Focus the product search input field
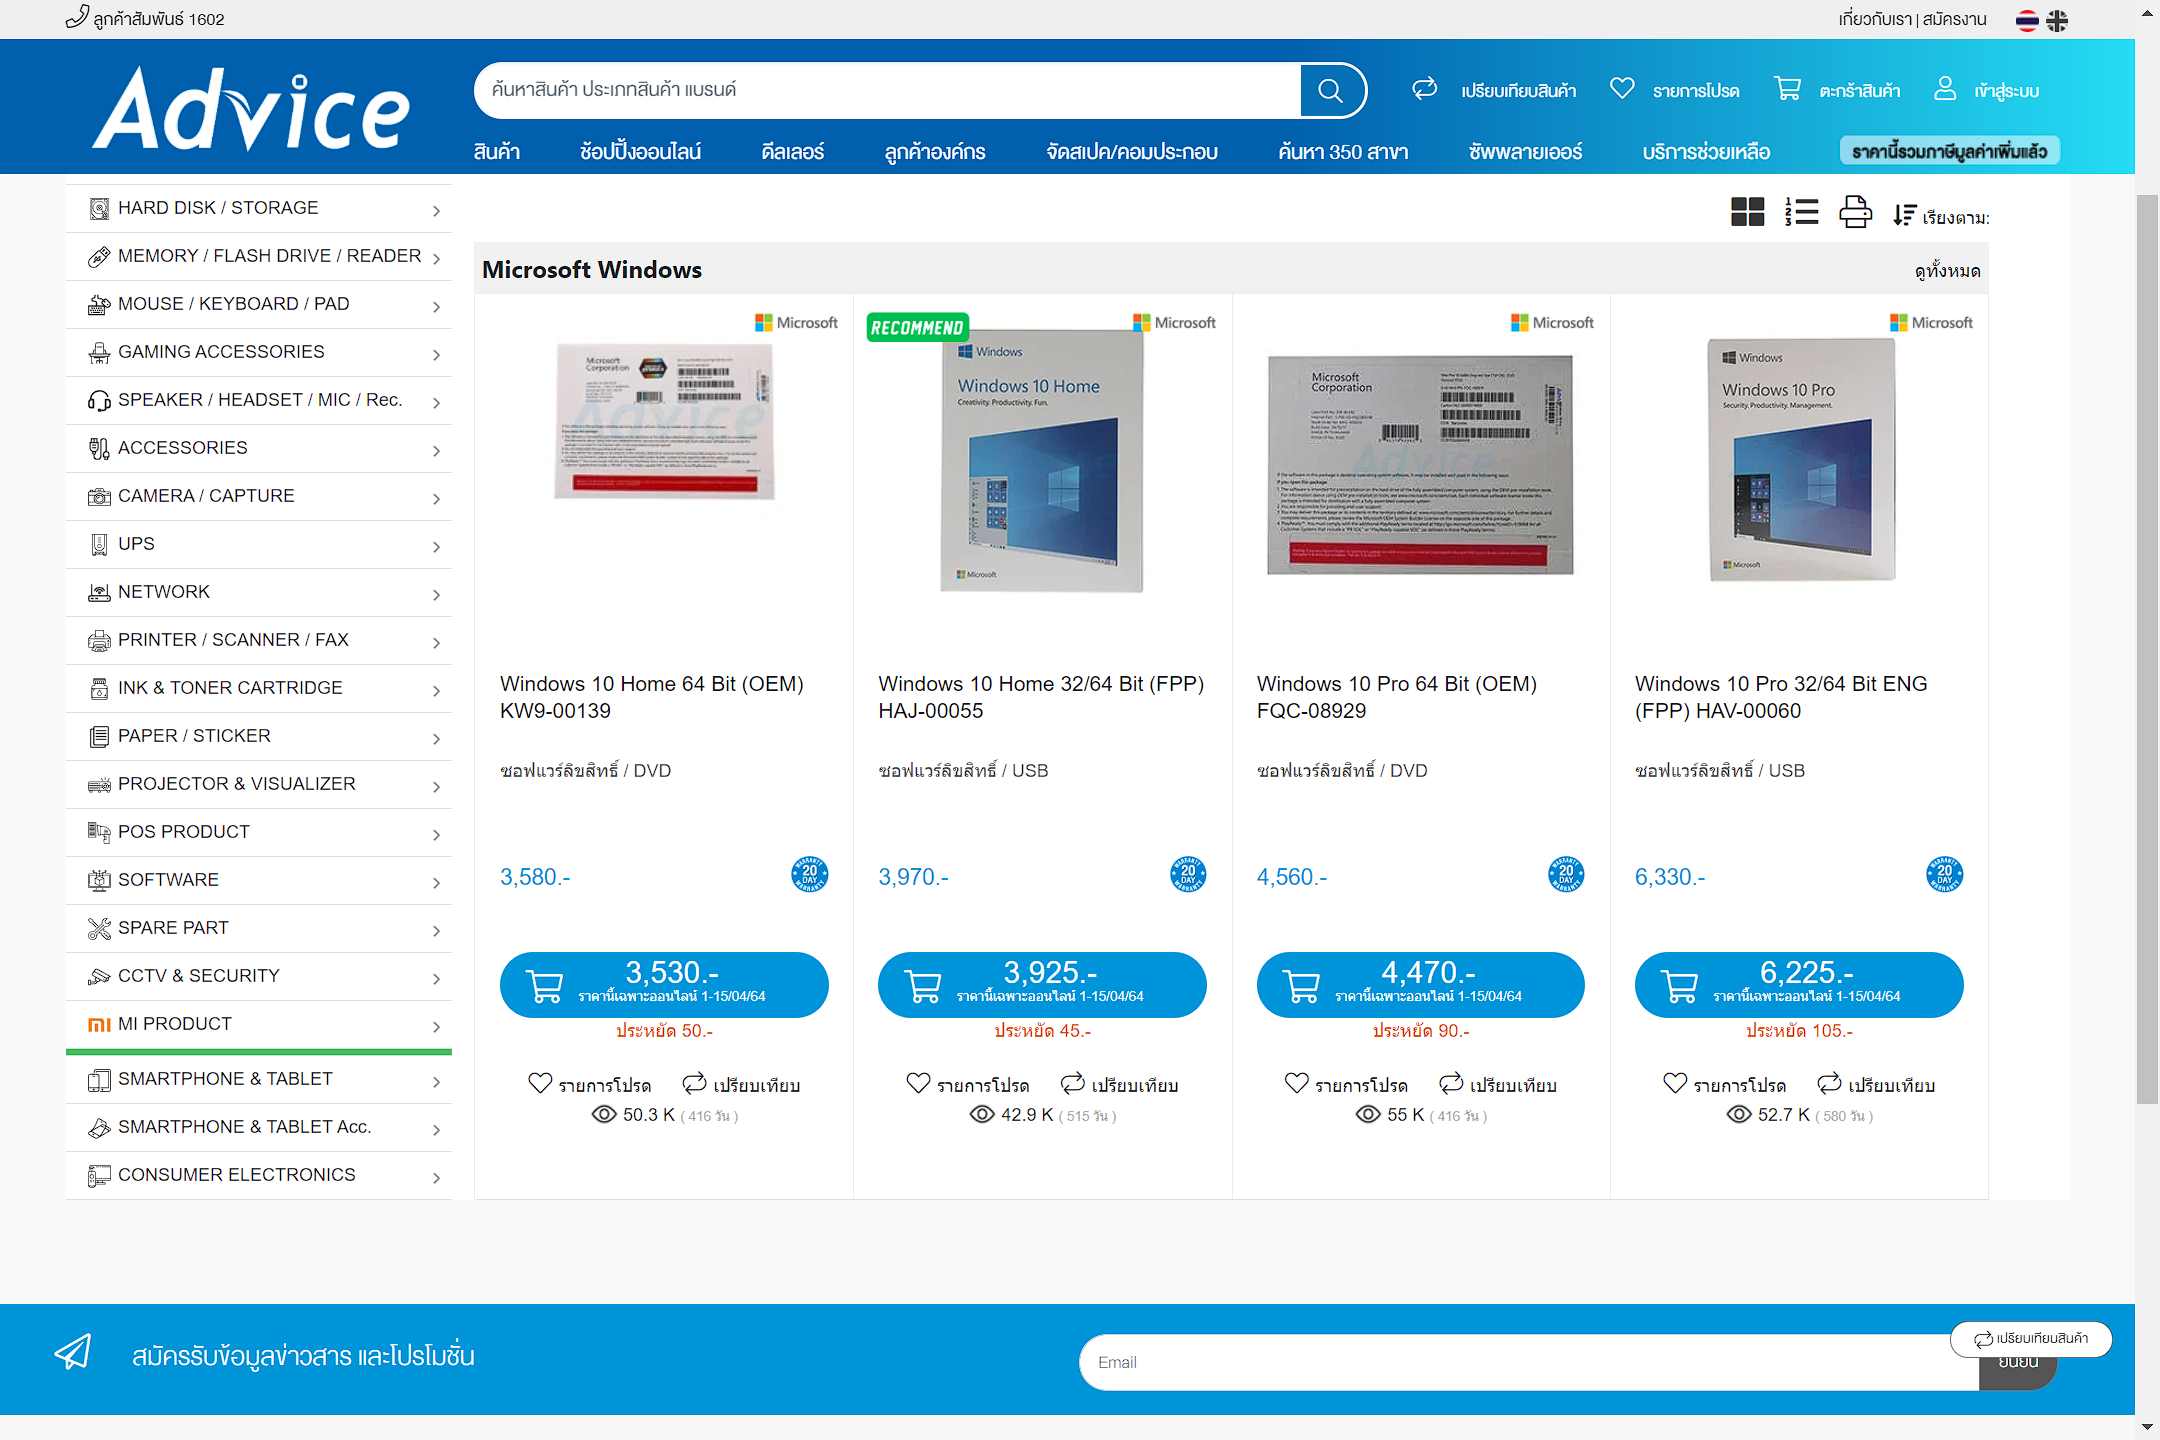Viewport: 2160px width, 1440px height. coord(888,90)
